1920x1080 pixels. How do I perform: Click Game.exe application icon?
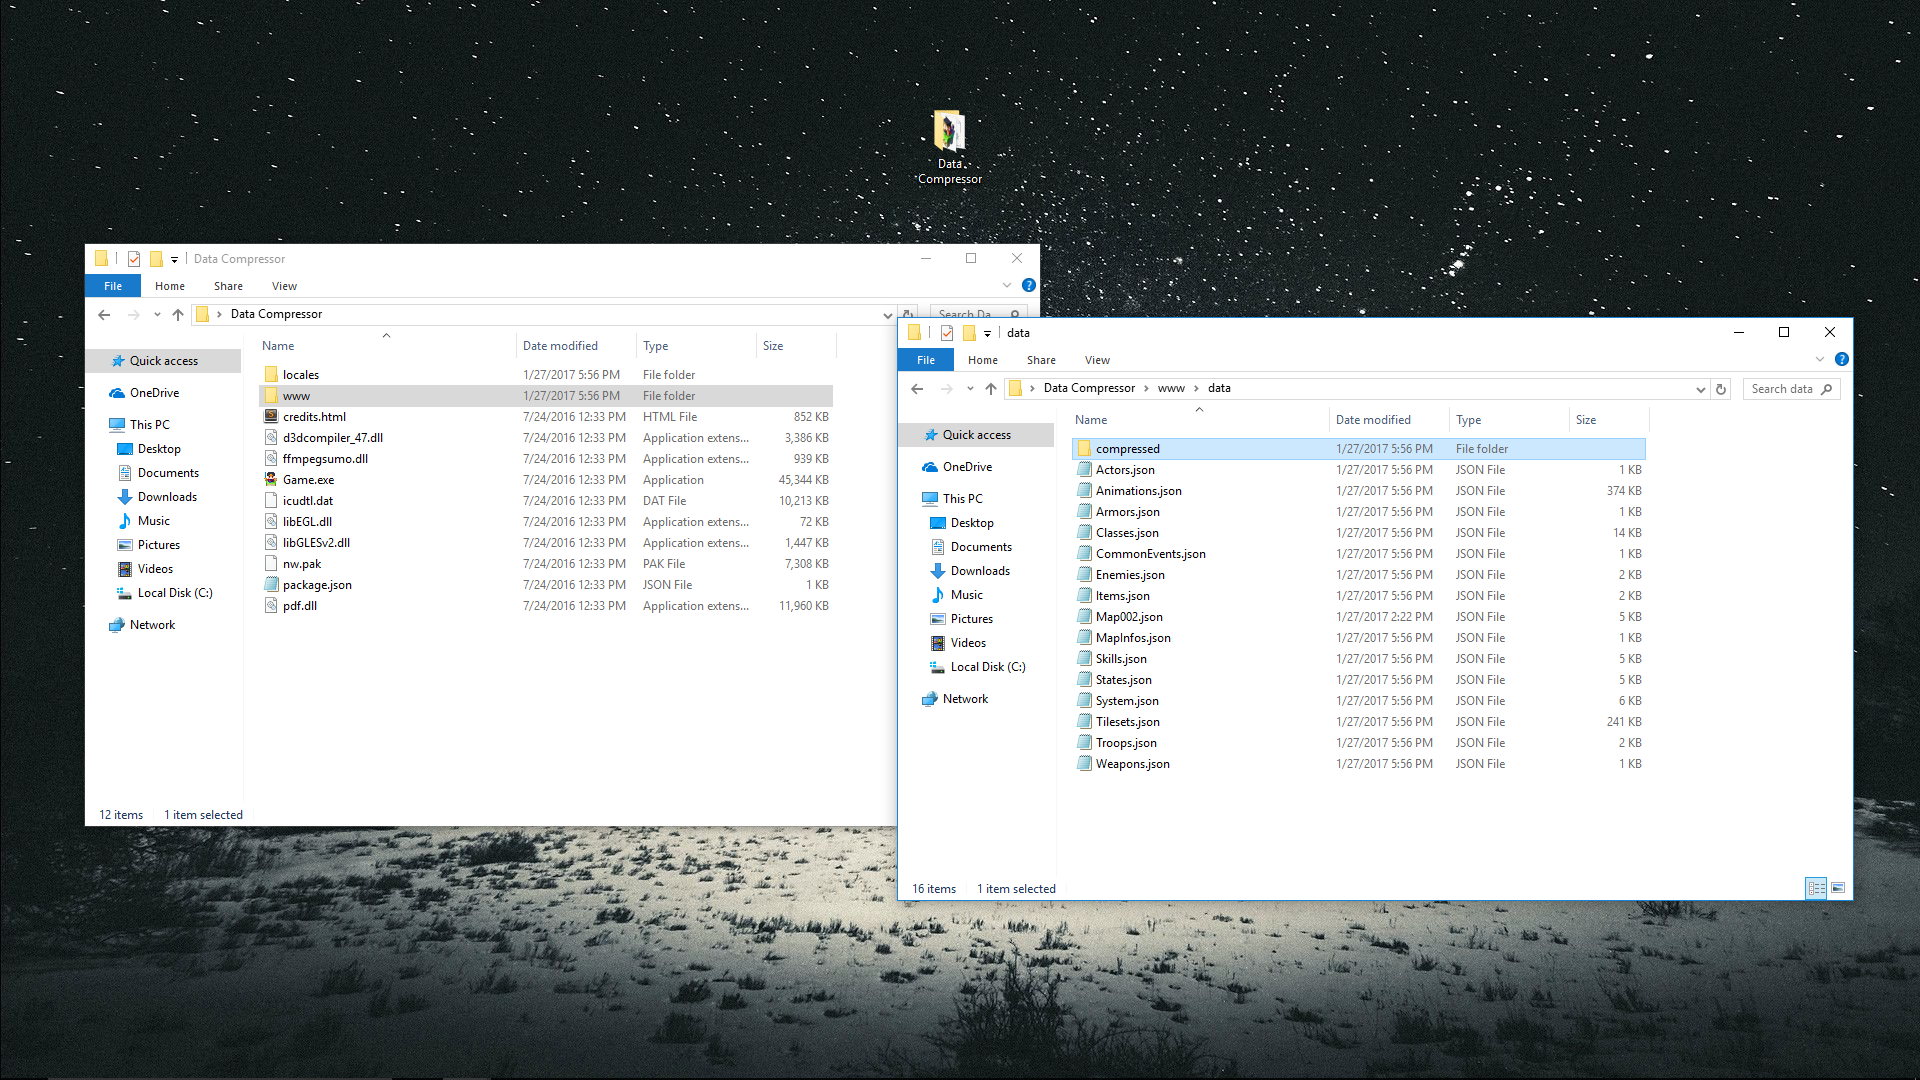tap(271, 480)
